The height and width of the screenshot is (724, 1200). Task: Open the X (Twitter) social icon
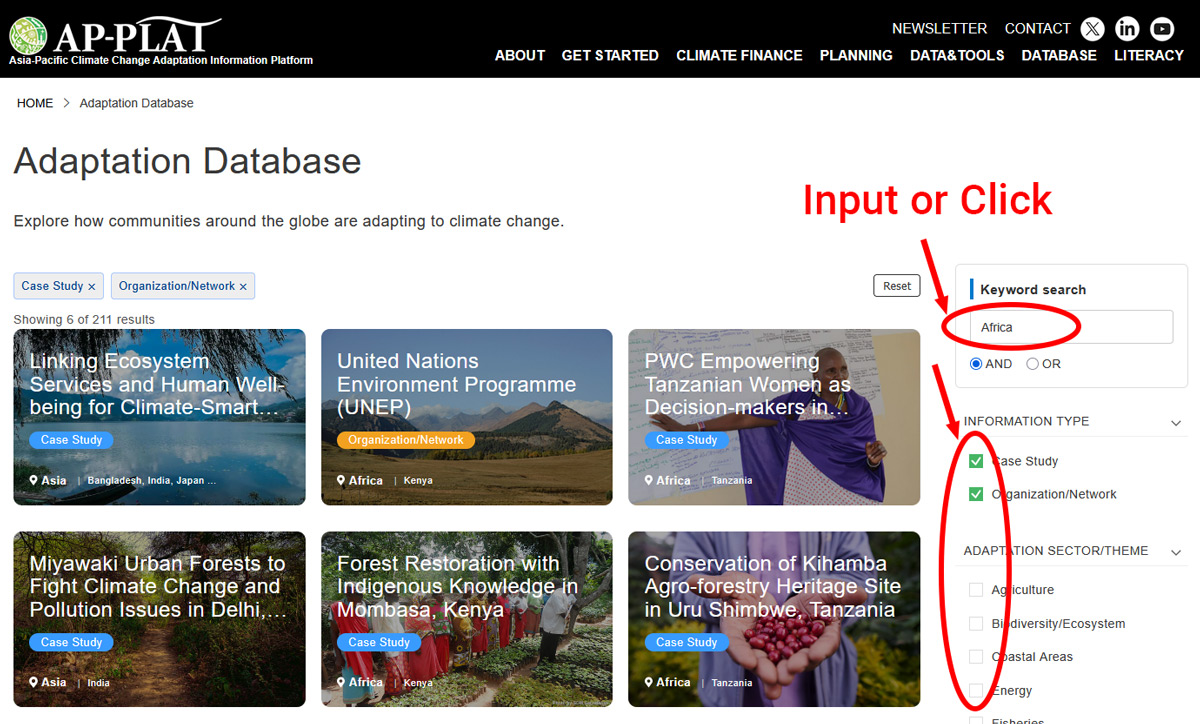[x=1092, y=29]
